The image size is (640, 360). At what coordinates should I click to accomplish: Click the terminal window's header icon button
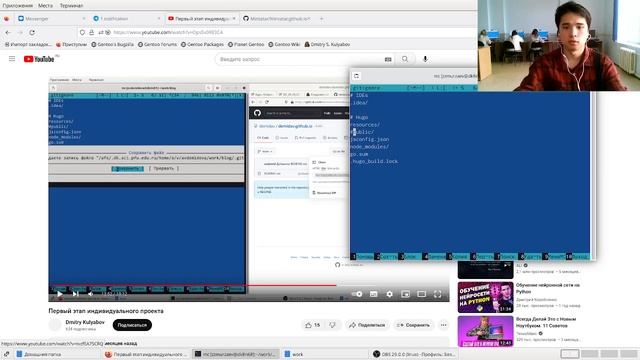click(356, 76)
